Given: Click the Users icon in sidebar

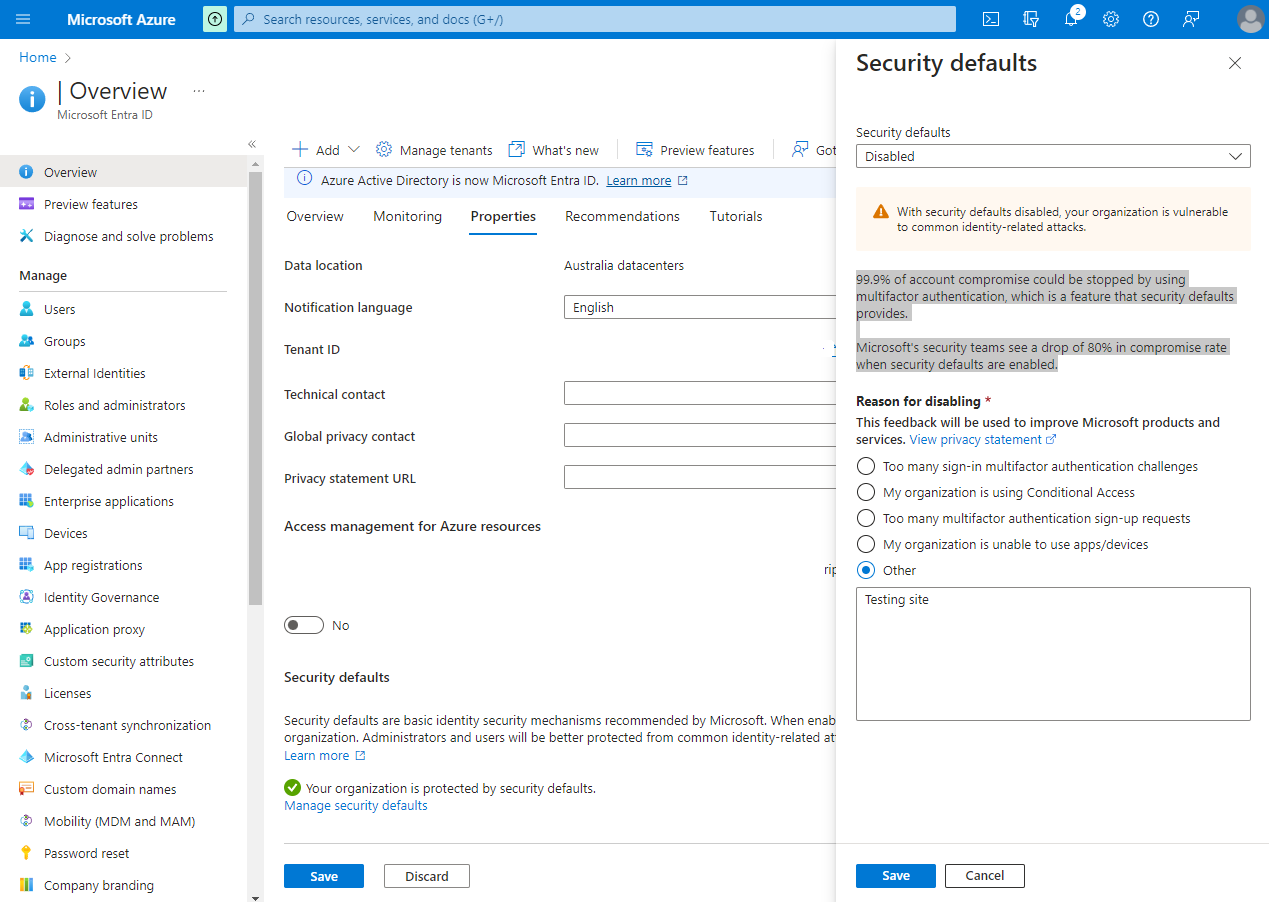Looking at the screenshot, I should click(x=27, y=309).
